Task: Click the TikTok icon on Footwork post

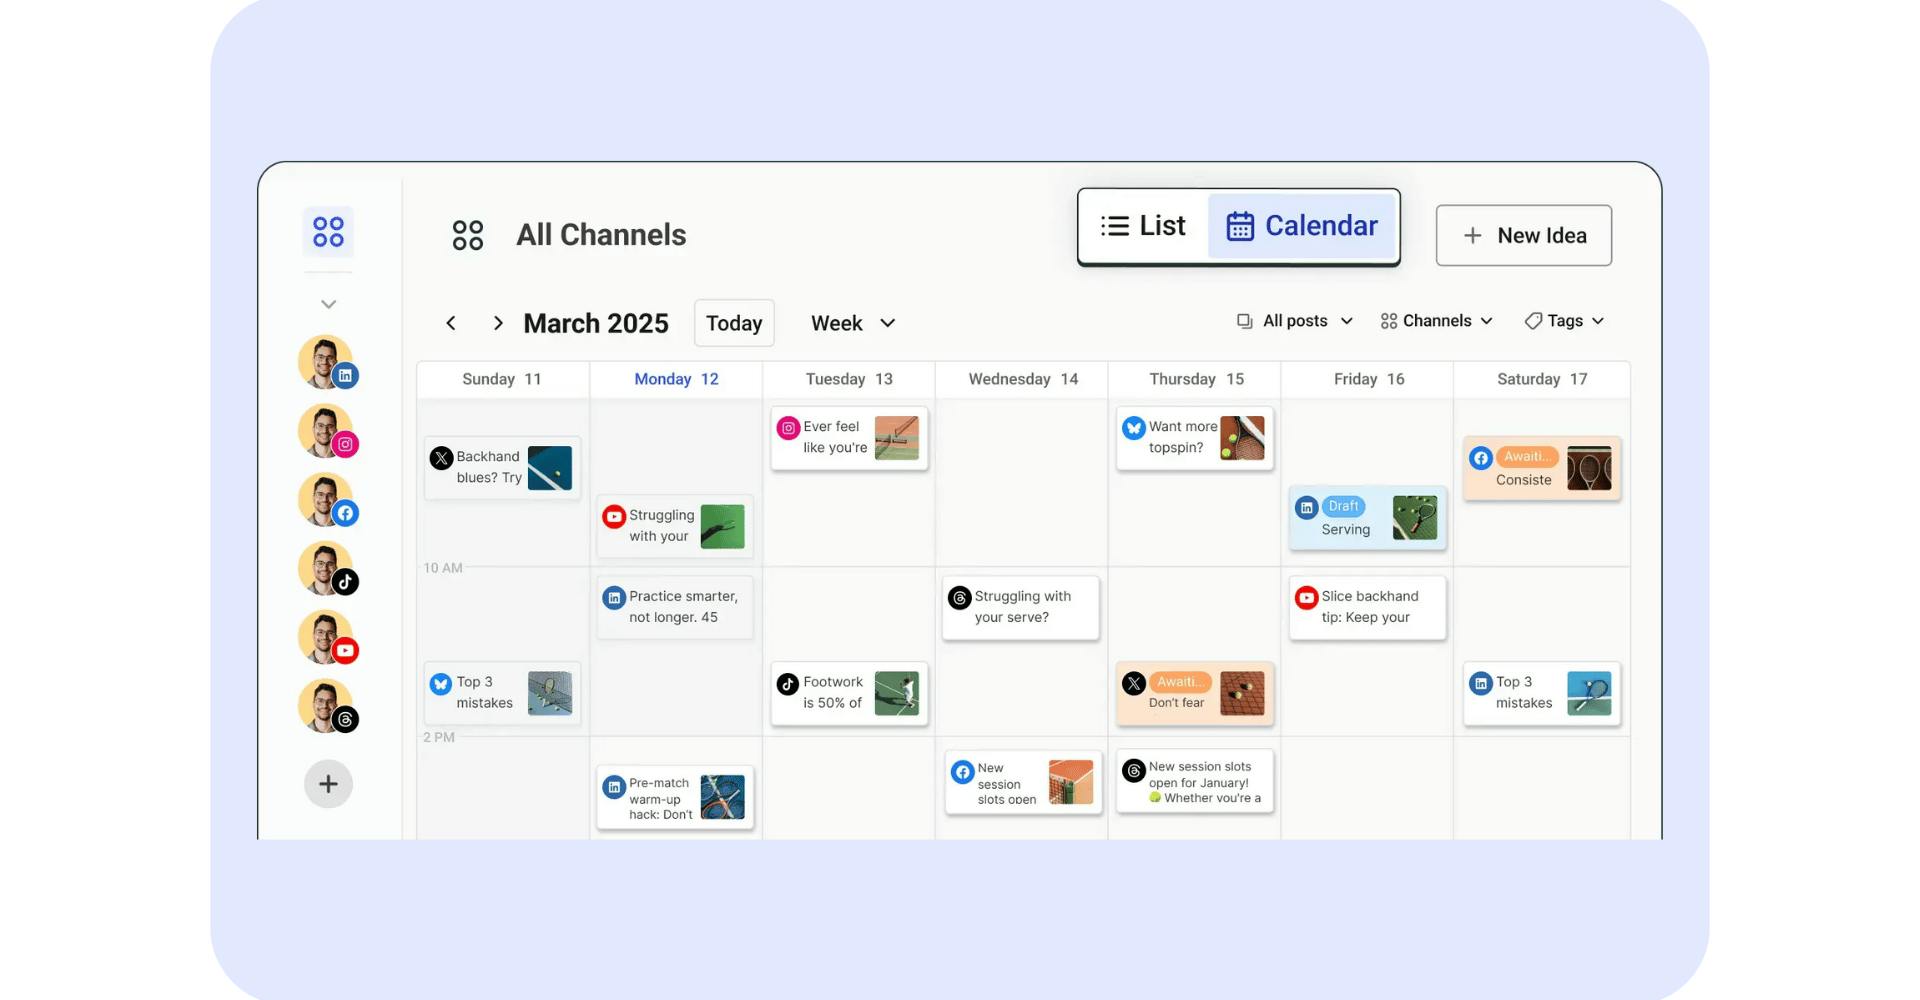Action: [x=788, y=684]
